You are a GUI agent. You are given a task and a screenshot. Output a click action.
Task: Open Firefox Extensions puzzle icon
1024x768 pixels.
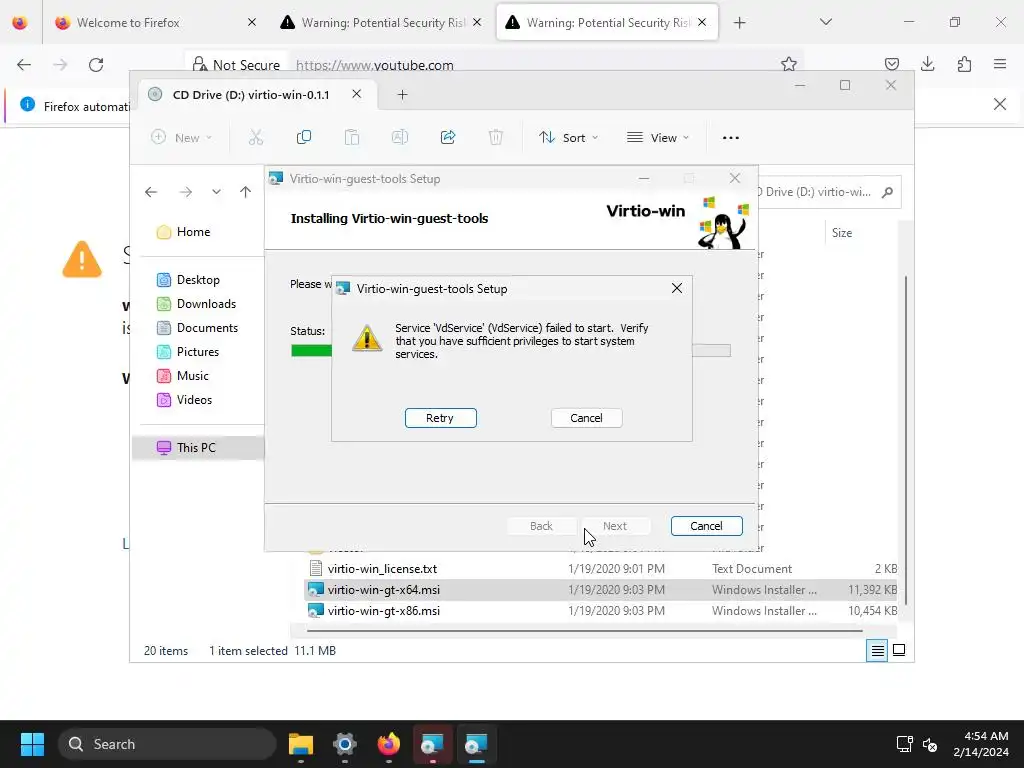pos(964,64)
